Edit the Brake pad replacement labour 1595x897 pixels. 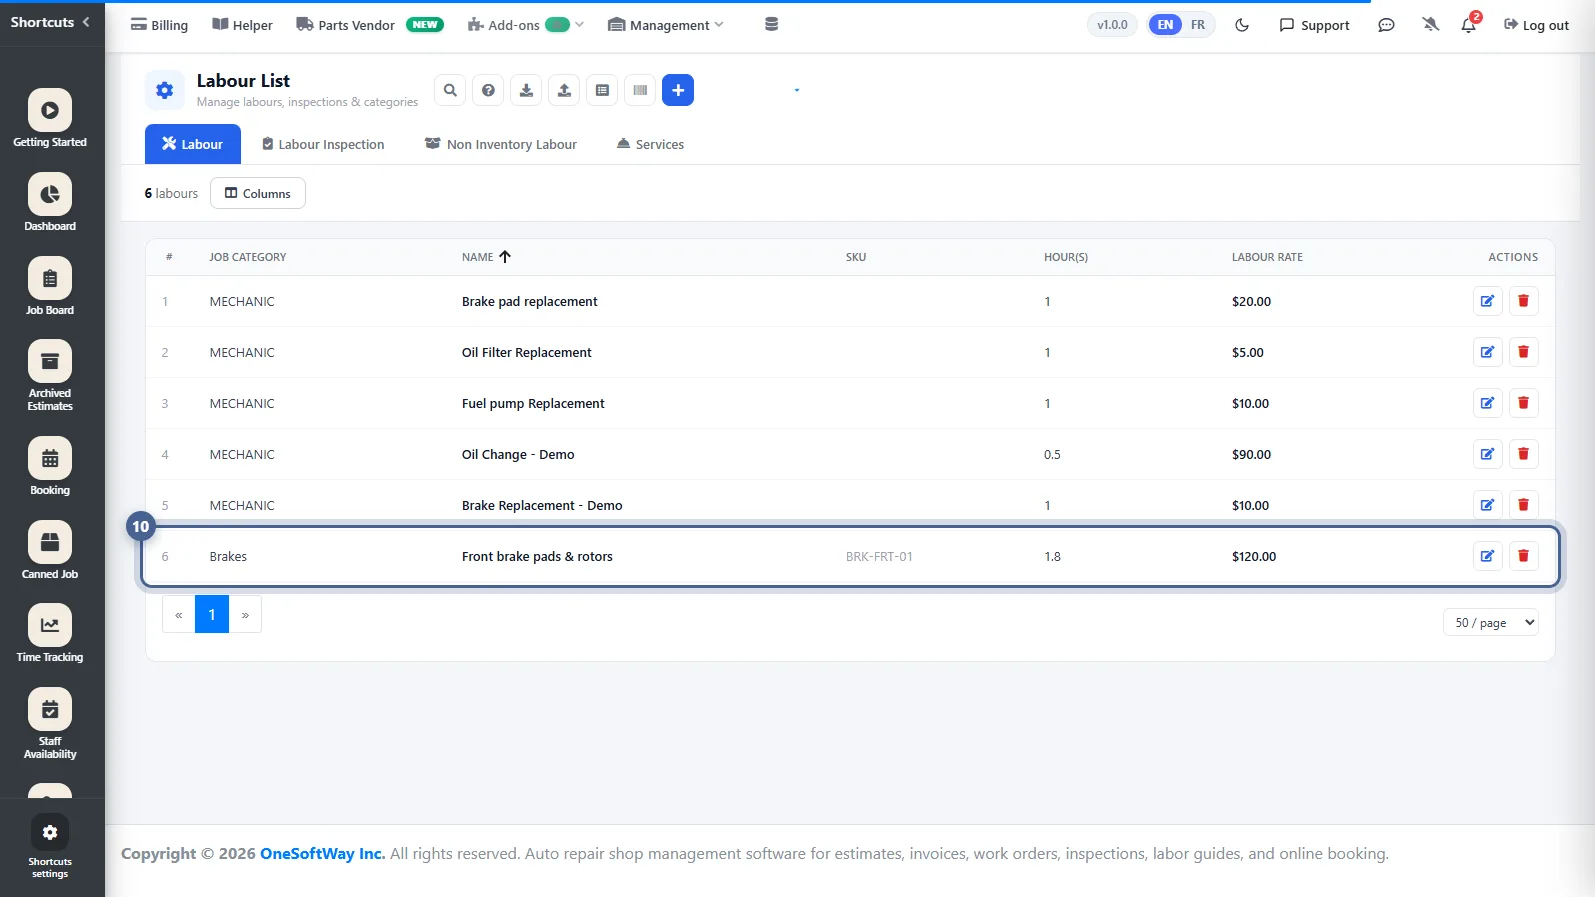coord(1488,301)
